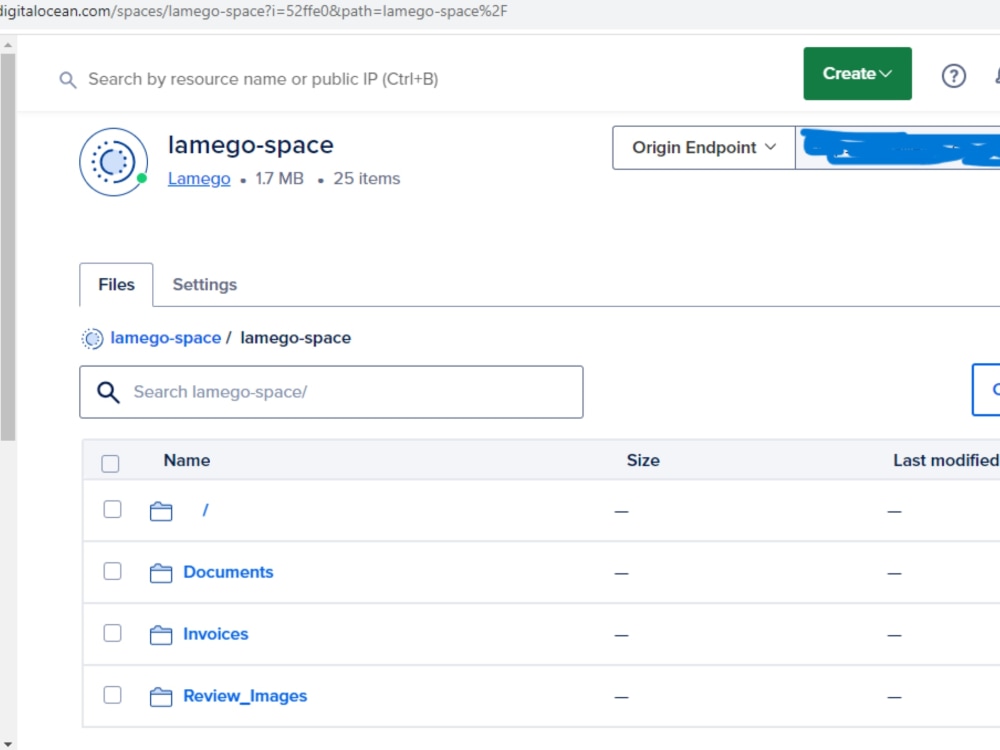This screenshot has width=1000, height=750.
Task: Click the scrollbar up arrow
Action: [8, 45]
